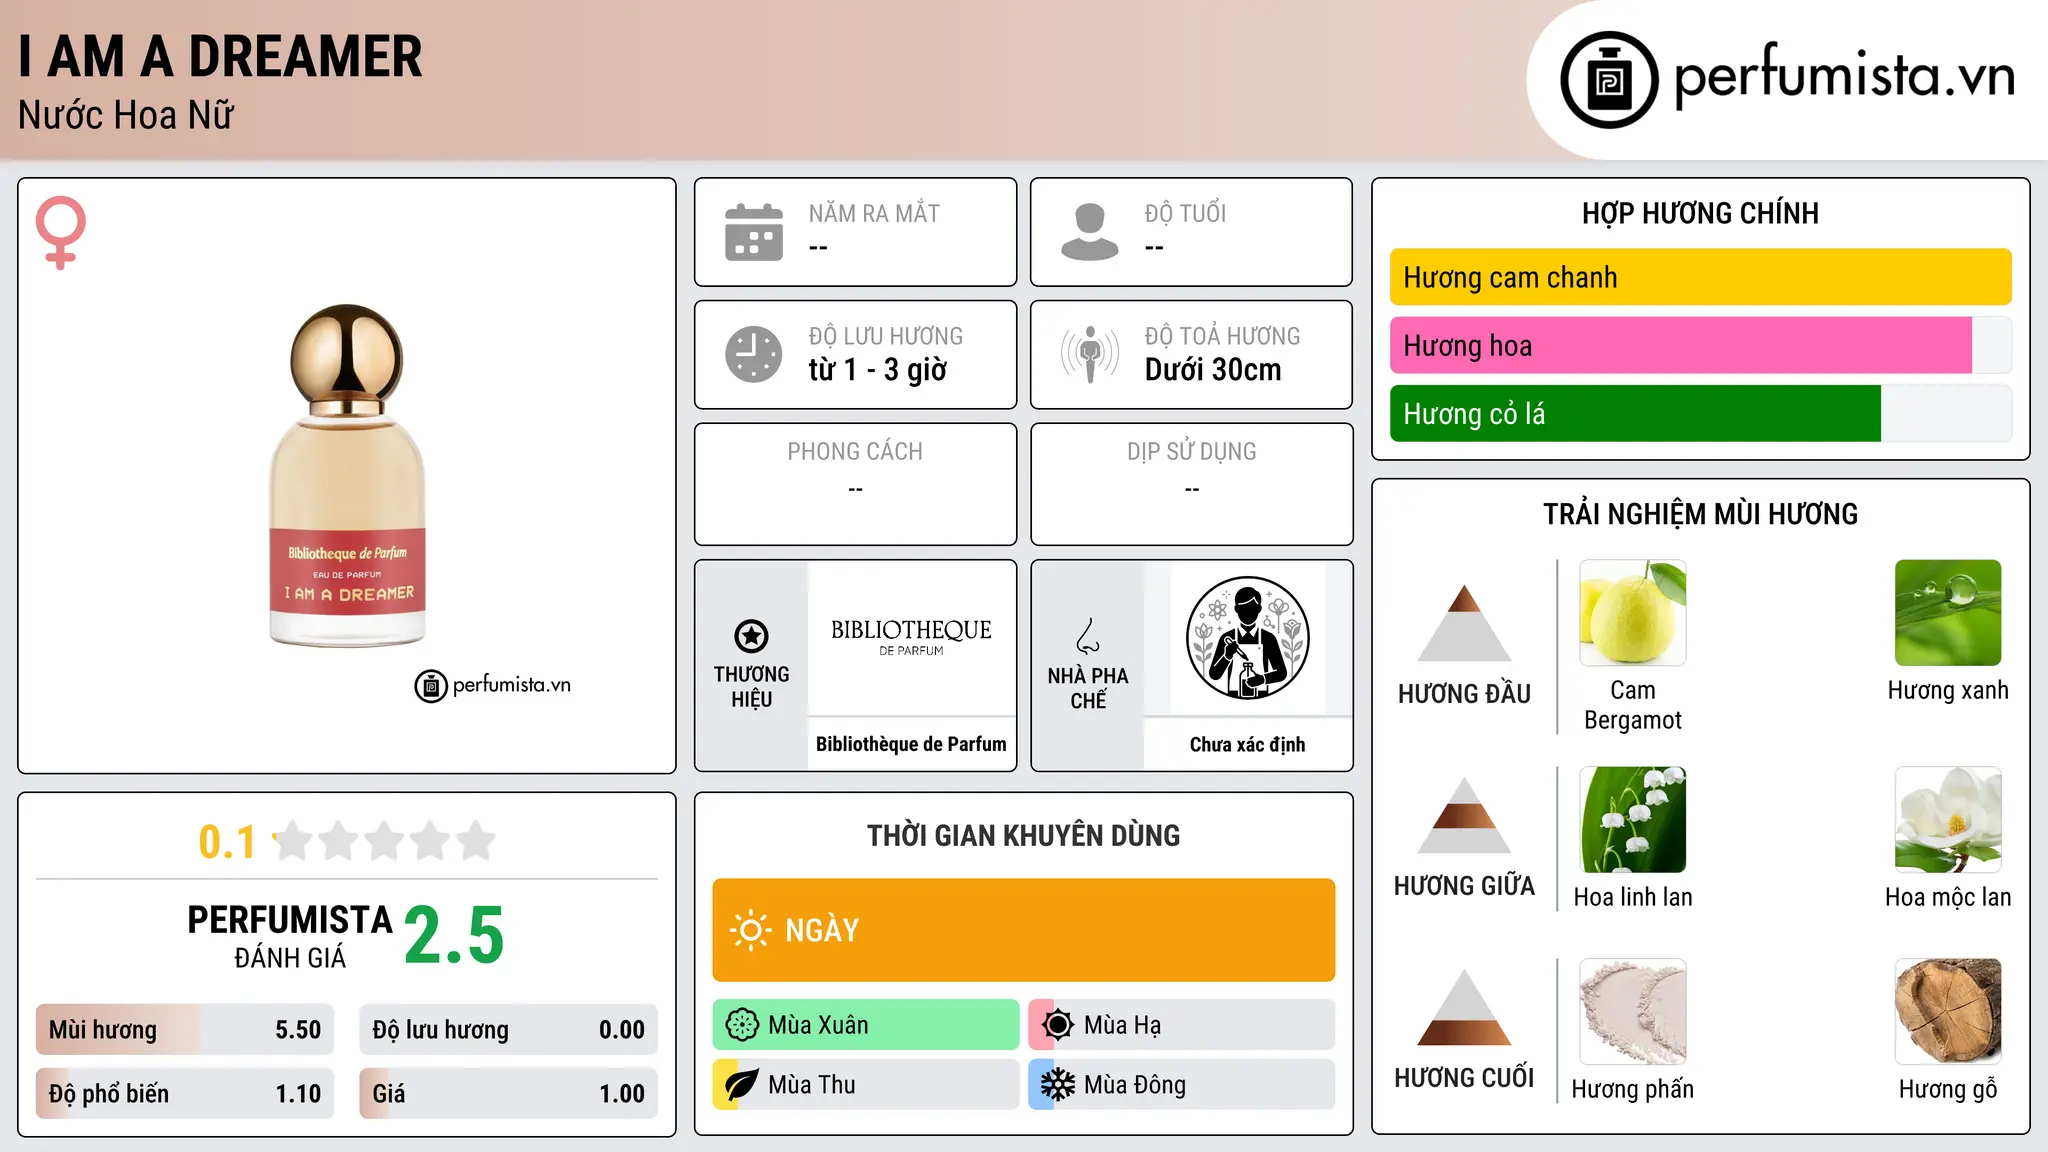The height and width of the screenshot is (1152, 2048).
Task: Open the Bibliothèque de Parfum brand name
Action: (x=911, y=744)
